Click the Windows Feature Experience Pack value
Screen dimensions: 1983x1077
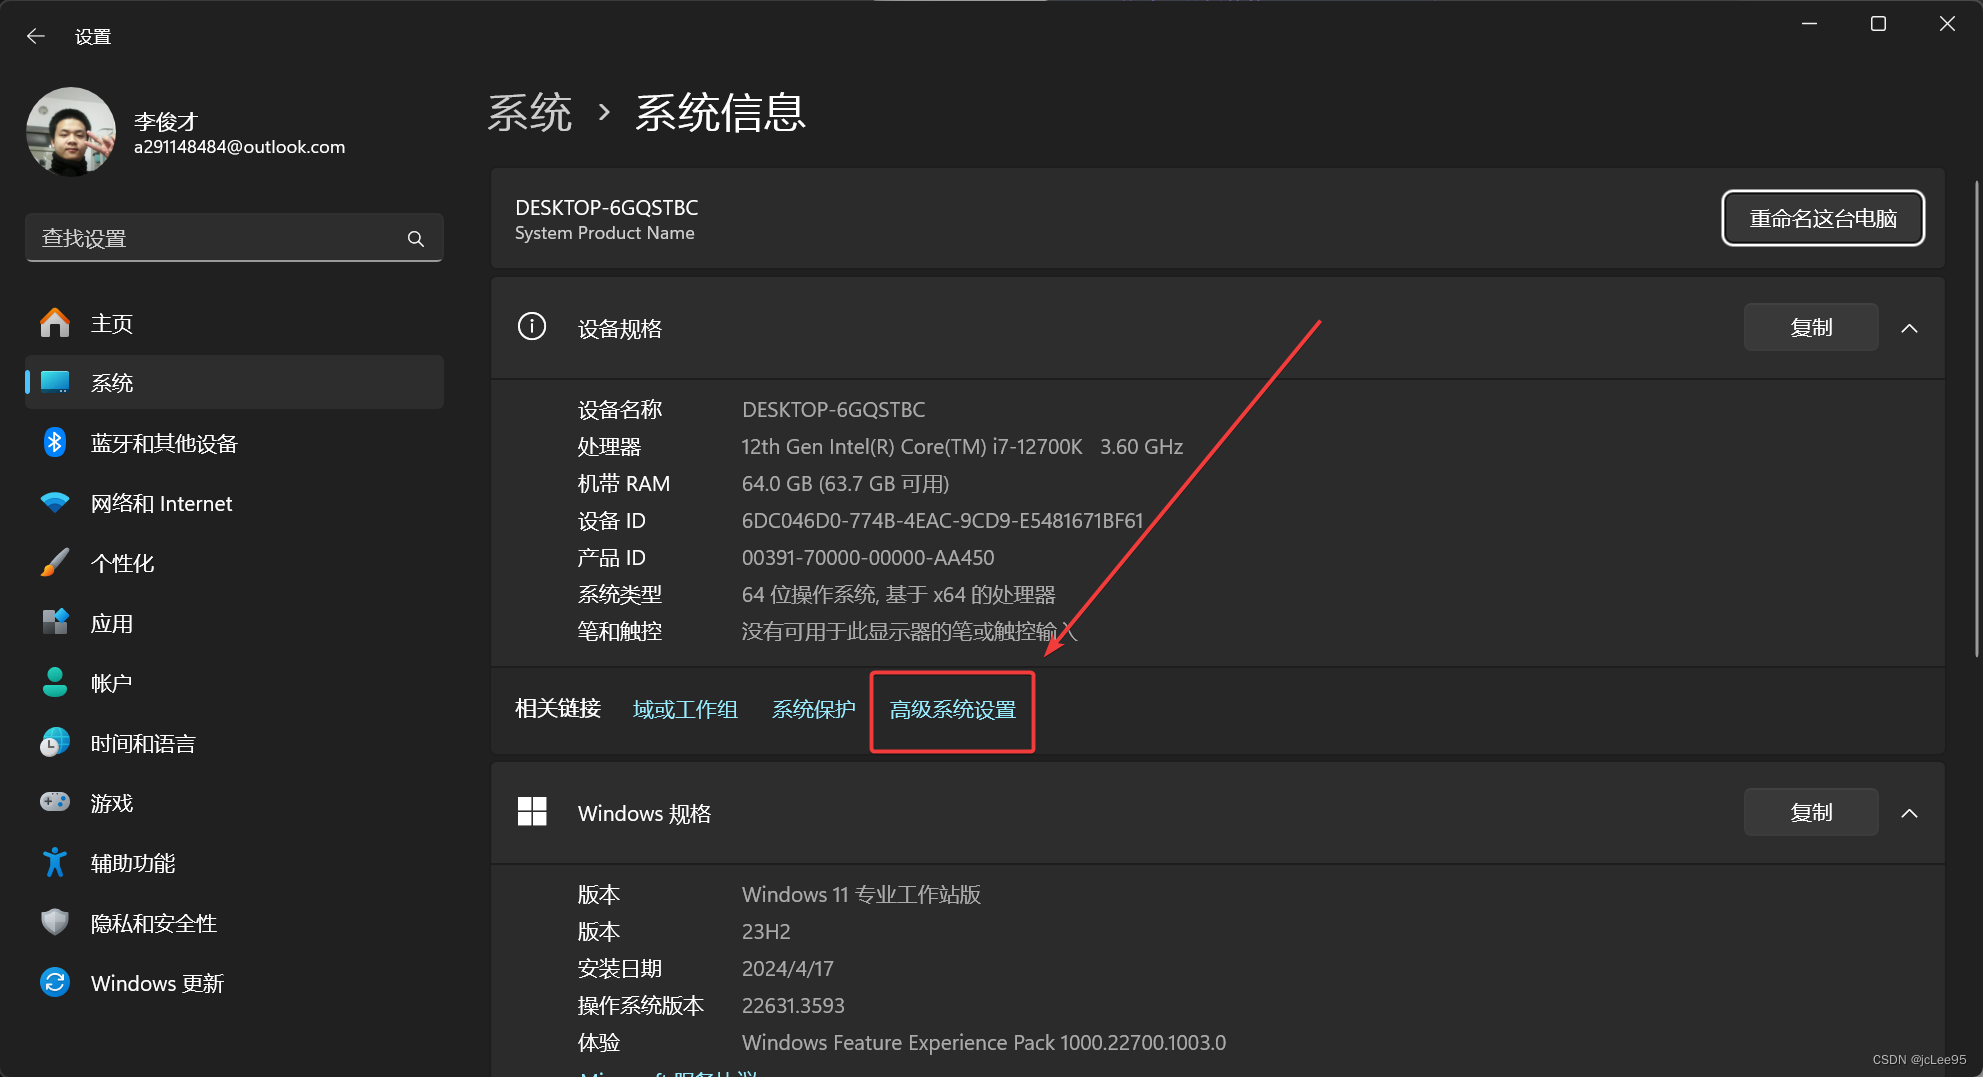[x=983, y=1042]
